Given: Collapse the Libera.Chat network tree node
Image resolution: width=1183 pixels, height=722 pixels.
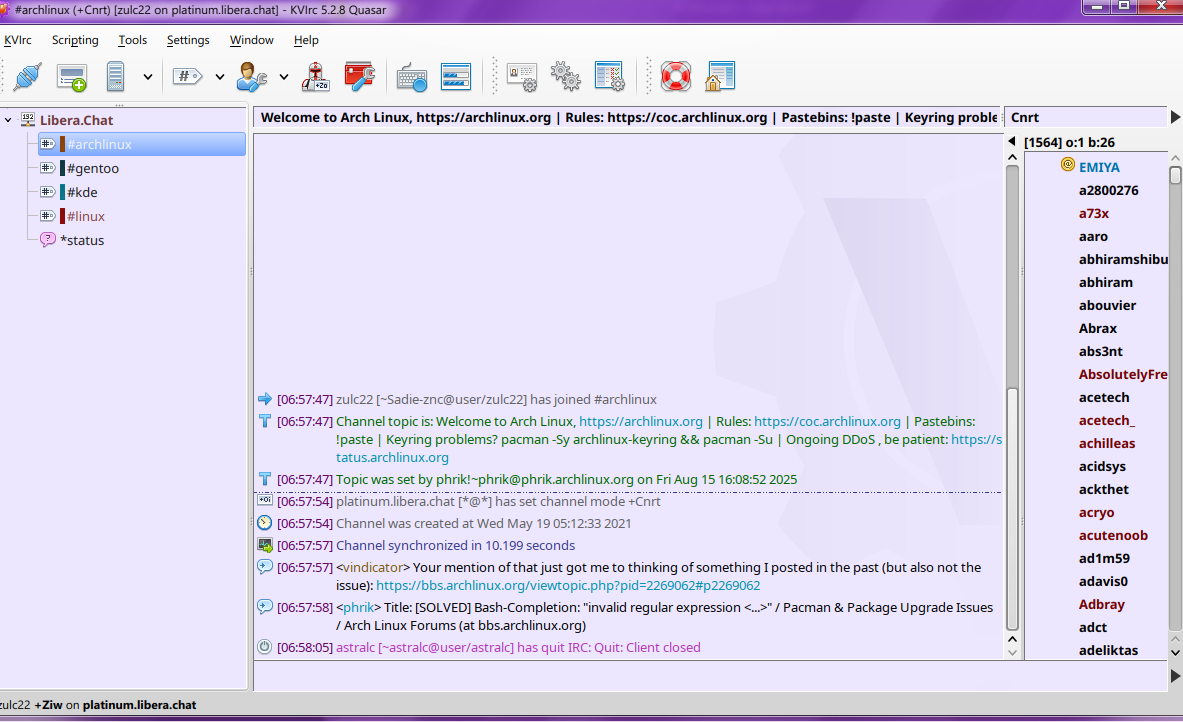Looking at the screenshot, I should [x=9, y=120].
